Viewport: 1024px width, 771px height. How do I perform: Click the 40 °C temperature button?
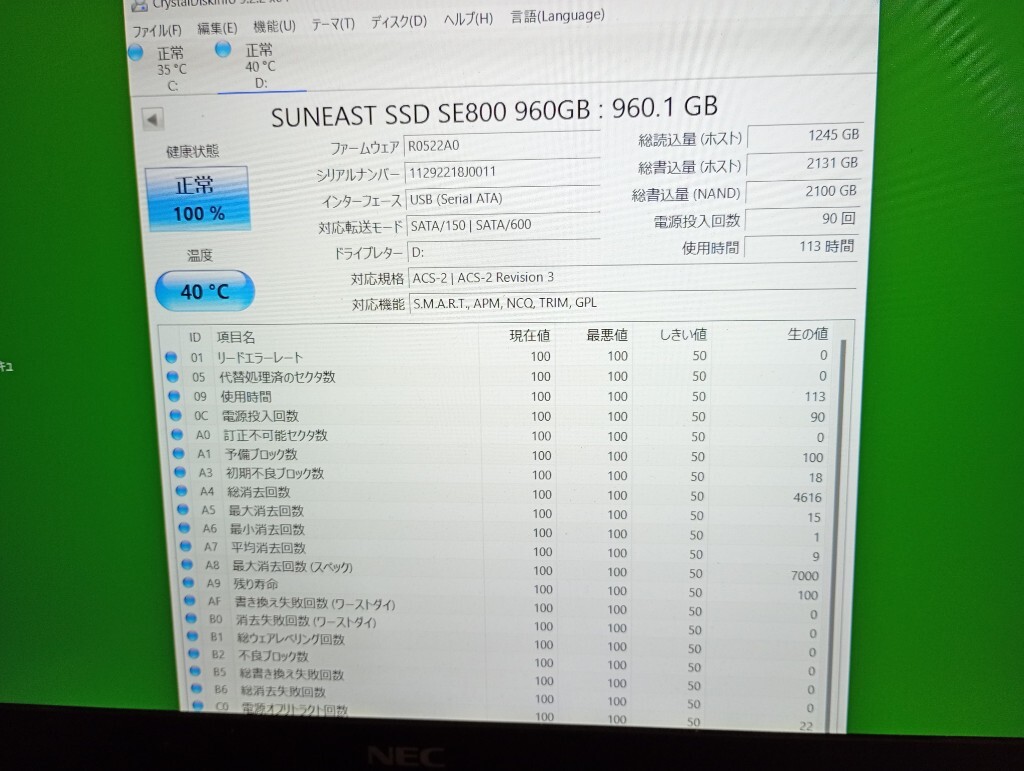click(x=204, y=291)
